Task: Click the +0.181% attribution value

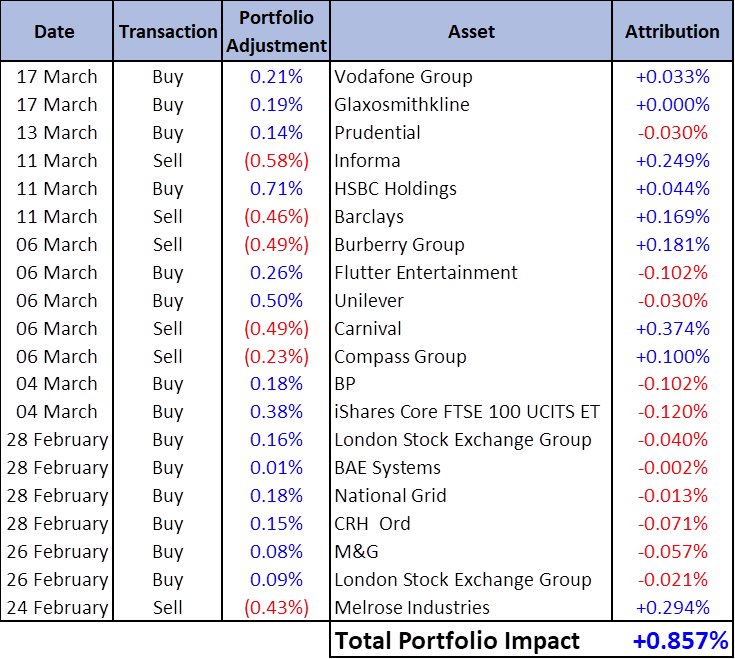Action: coord(673,245)
